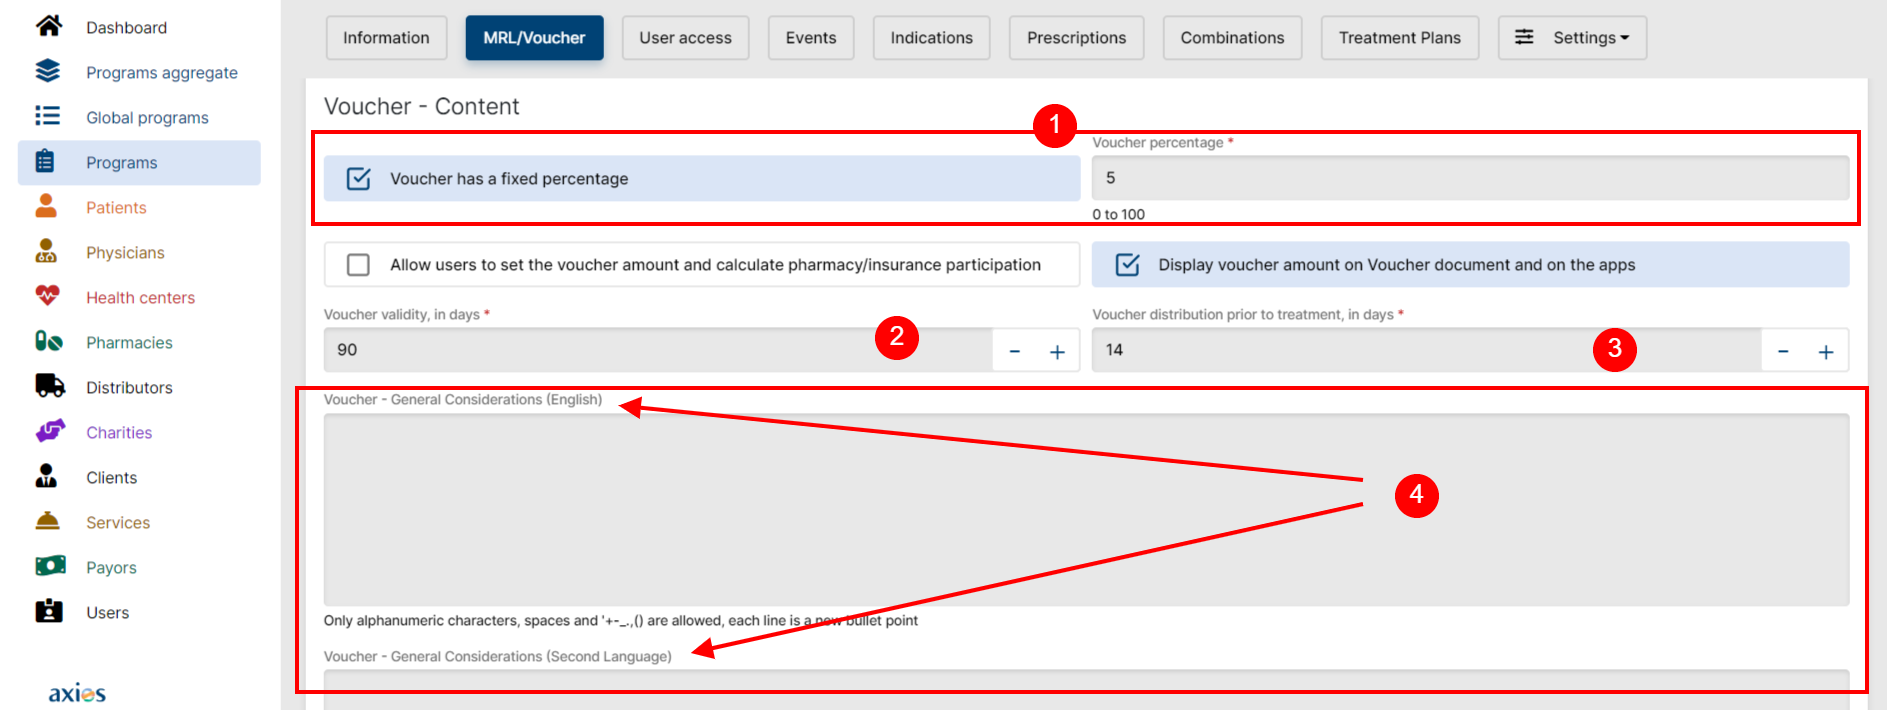Enable allow users to set voucher amount
This screenshot has height=710, width=1887.
(358, 265)
